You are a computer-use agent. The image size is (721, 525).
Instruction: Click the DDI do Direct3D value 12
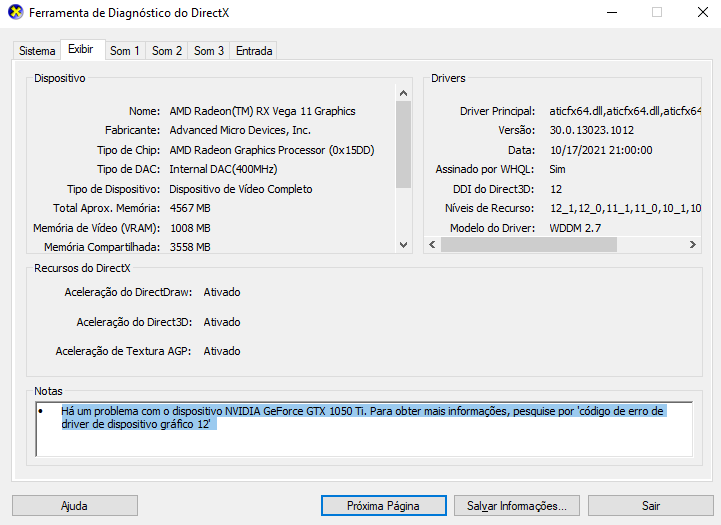556,189
